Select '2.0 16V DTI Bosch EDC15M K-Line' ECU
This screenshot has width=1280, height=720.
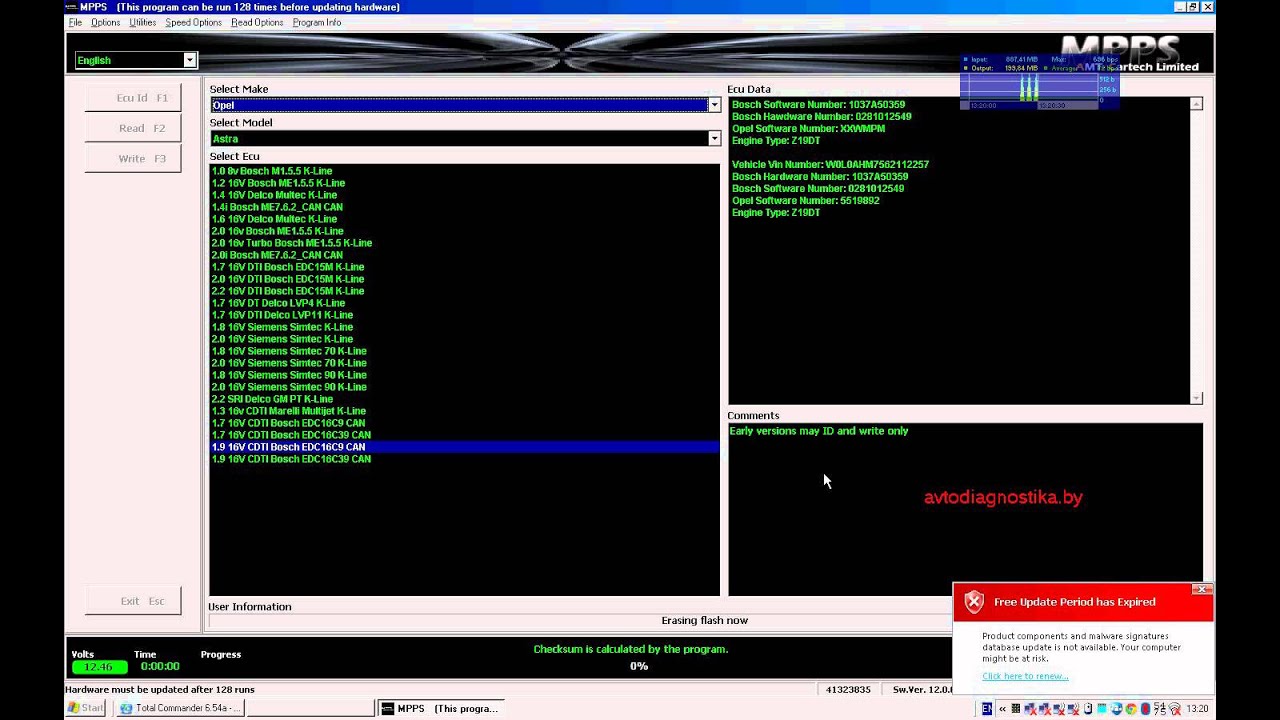(x=288, y=279)
